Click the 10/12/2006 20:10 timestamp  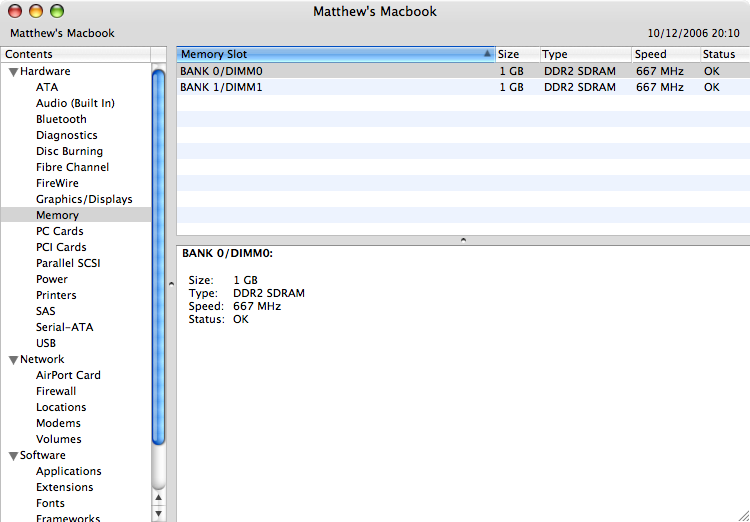[x=693, y=33]
